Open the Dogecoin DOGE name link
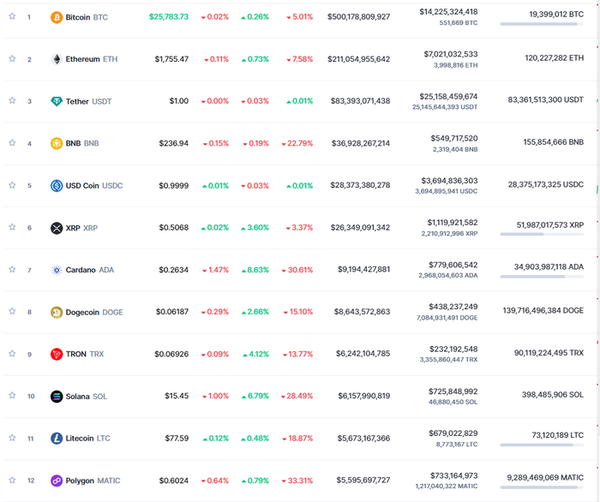 tap(94, 312)
